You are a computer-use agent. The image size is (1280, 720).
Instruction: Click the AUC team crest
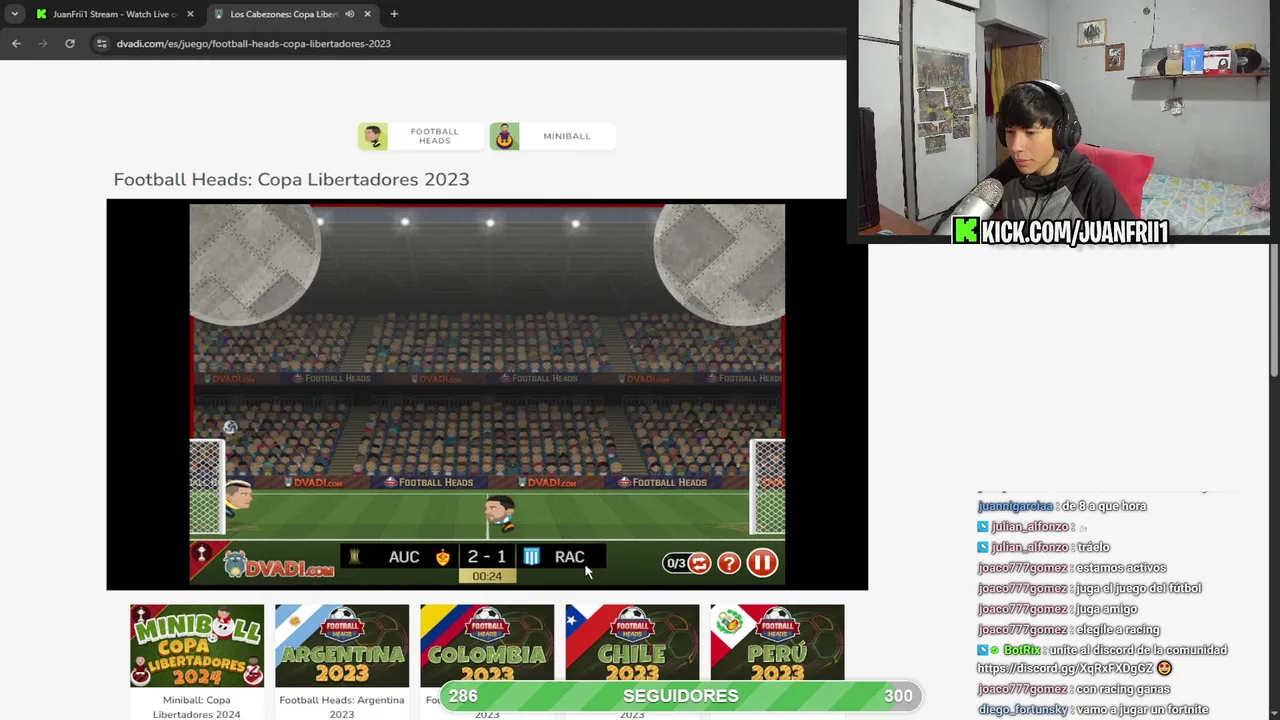(x=443, y=557)
